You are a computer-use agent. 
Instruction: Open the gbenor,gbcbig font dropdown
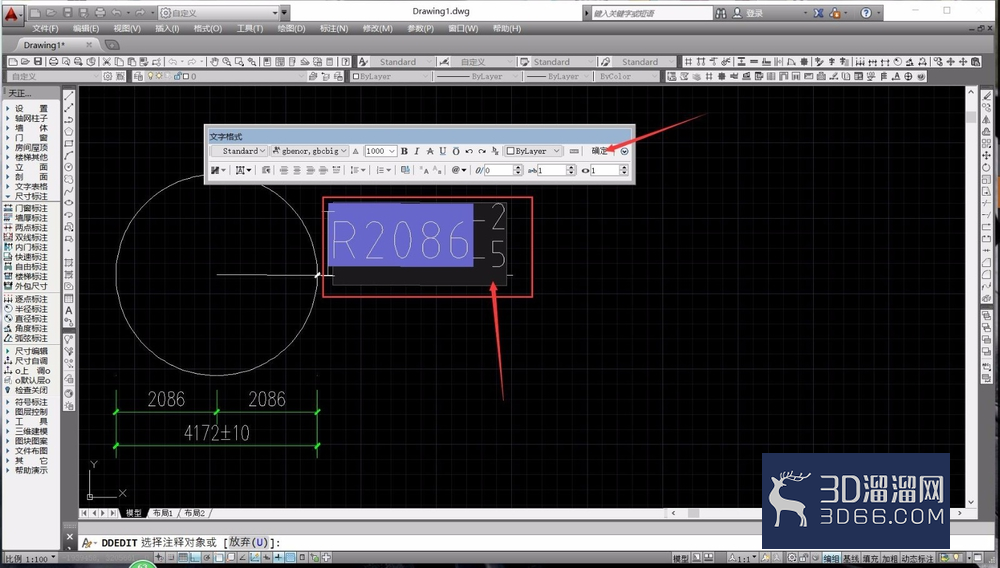(309, 151)
